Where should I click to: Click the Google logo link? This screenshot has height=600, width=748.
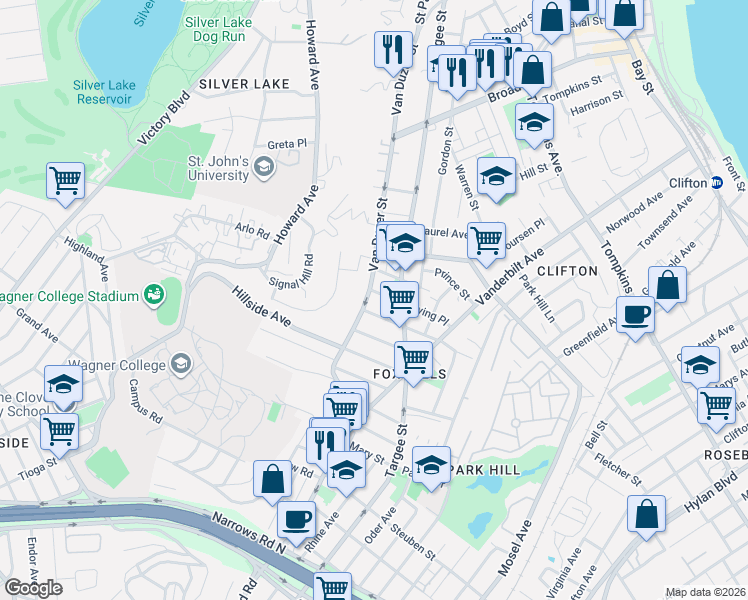[x=33, y=588]
